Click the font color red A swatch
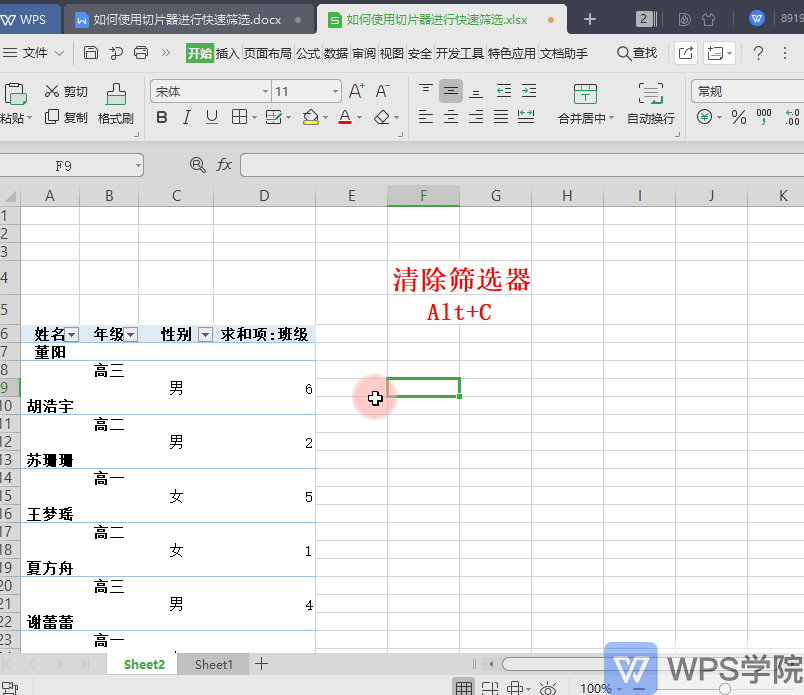The height and width of the screenshot is (695, 804). point(345,117)
